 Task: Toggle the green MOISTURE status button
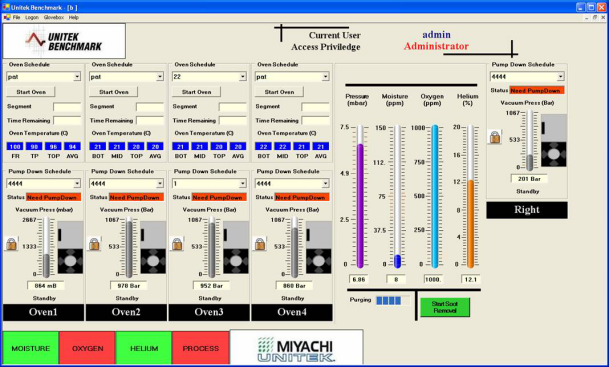tap(31, 348)
